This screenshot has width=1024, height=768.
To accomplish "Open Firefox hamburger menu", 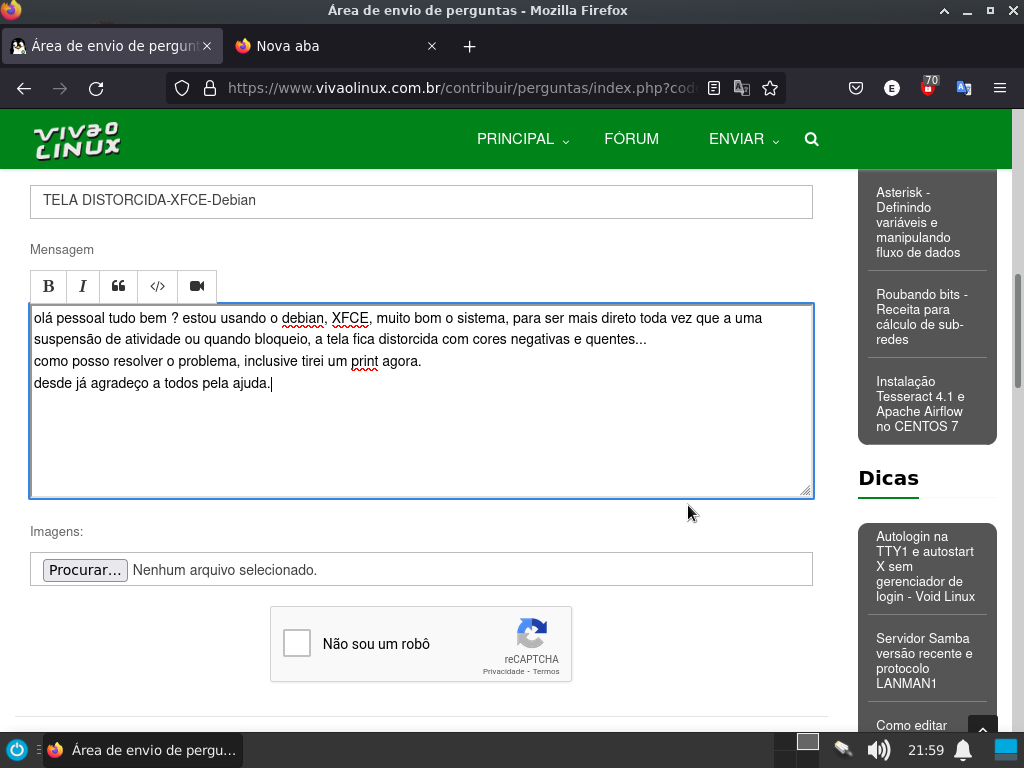I will pos(1000,88).
